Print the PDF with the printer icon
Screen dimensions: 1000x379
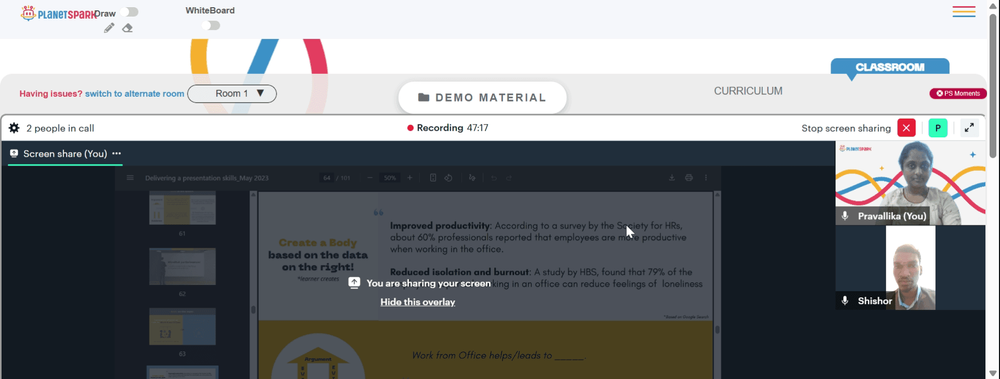point(689,178)
